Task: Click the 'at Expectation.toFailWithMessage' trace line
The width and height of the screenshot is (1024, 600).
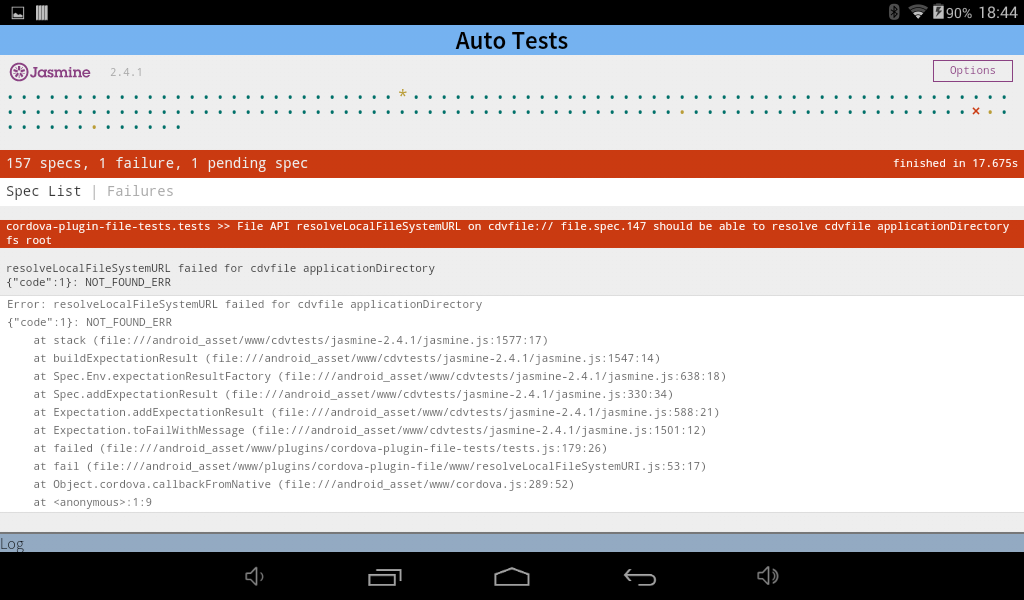Action: point(370,430)
